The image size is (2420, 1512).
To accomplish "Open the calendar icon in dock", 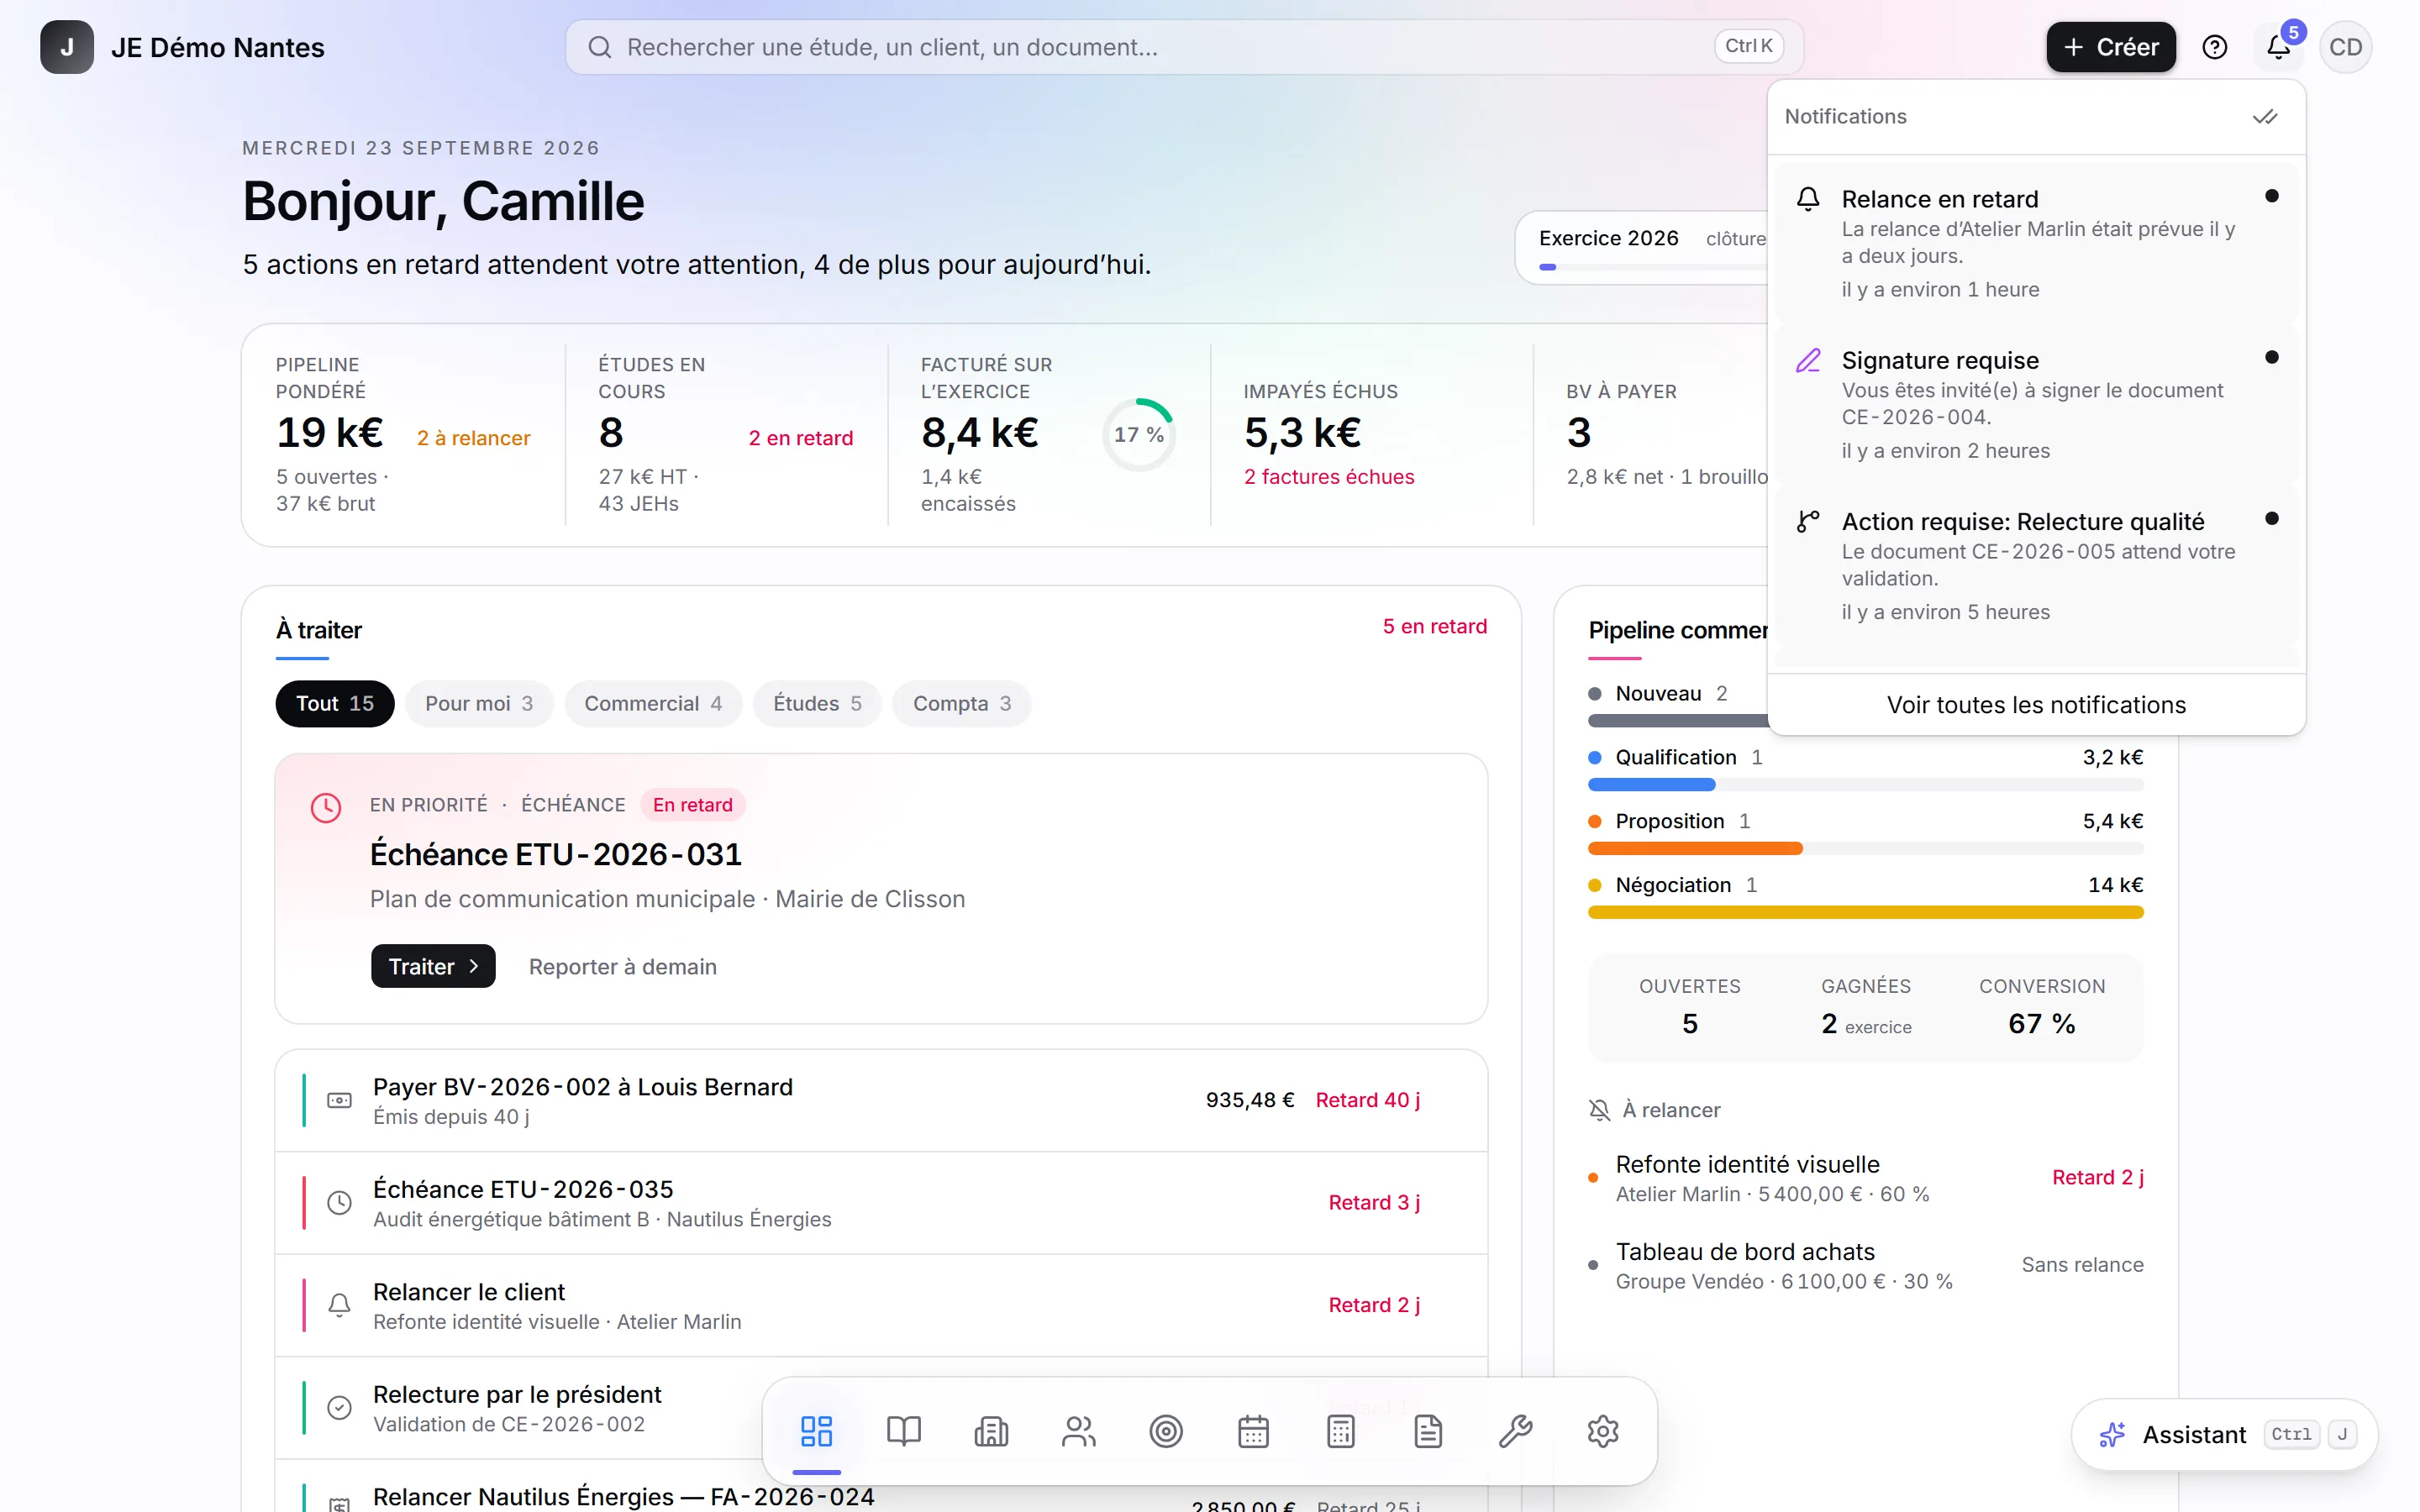I will tap(1253, 1431).
